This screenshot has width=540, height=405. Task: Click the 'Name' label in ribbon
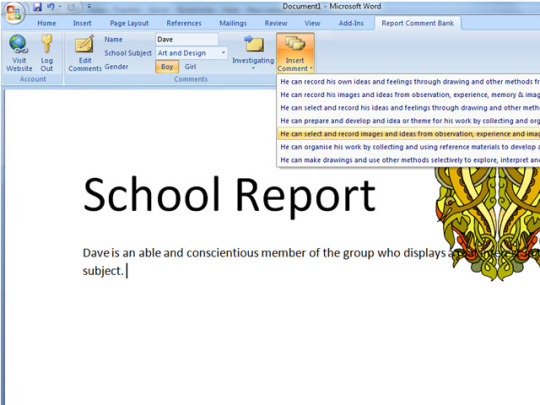pyautogui.click(x=113, y=39)
